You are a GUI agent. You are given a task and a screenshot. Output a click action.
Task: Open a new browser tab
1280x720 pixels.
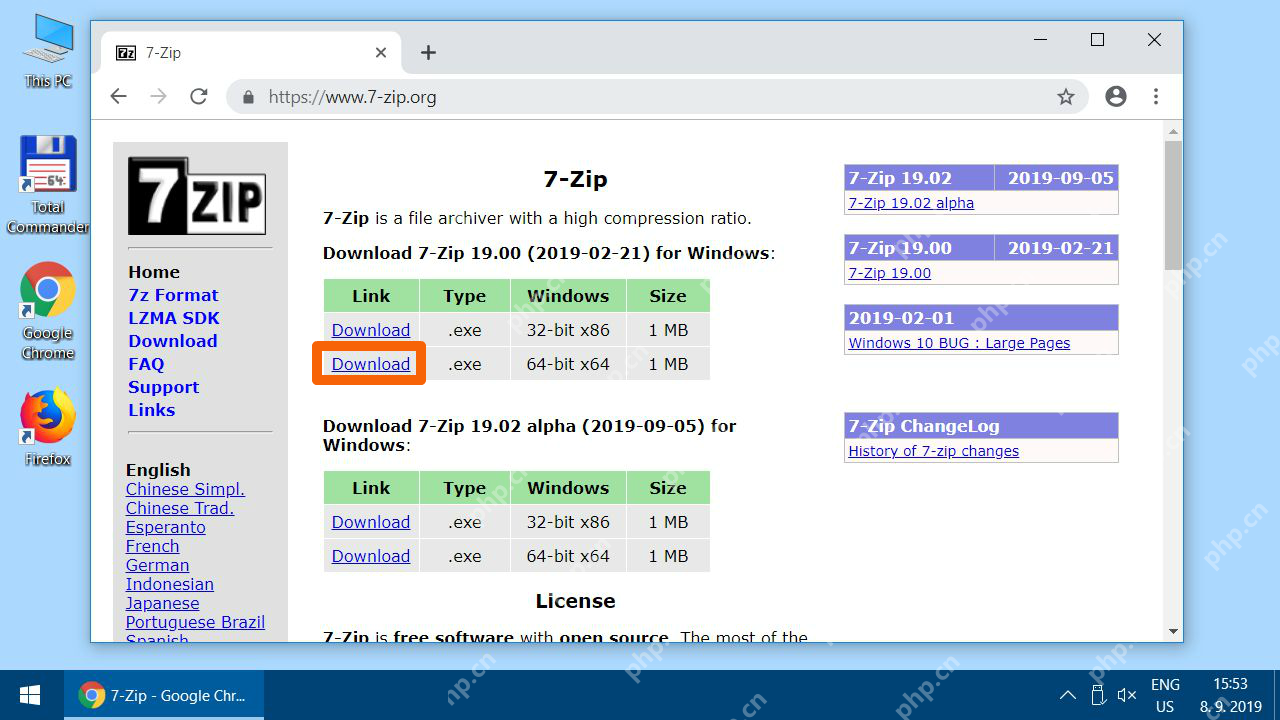point(428,53)
